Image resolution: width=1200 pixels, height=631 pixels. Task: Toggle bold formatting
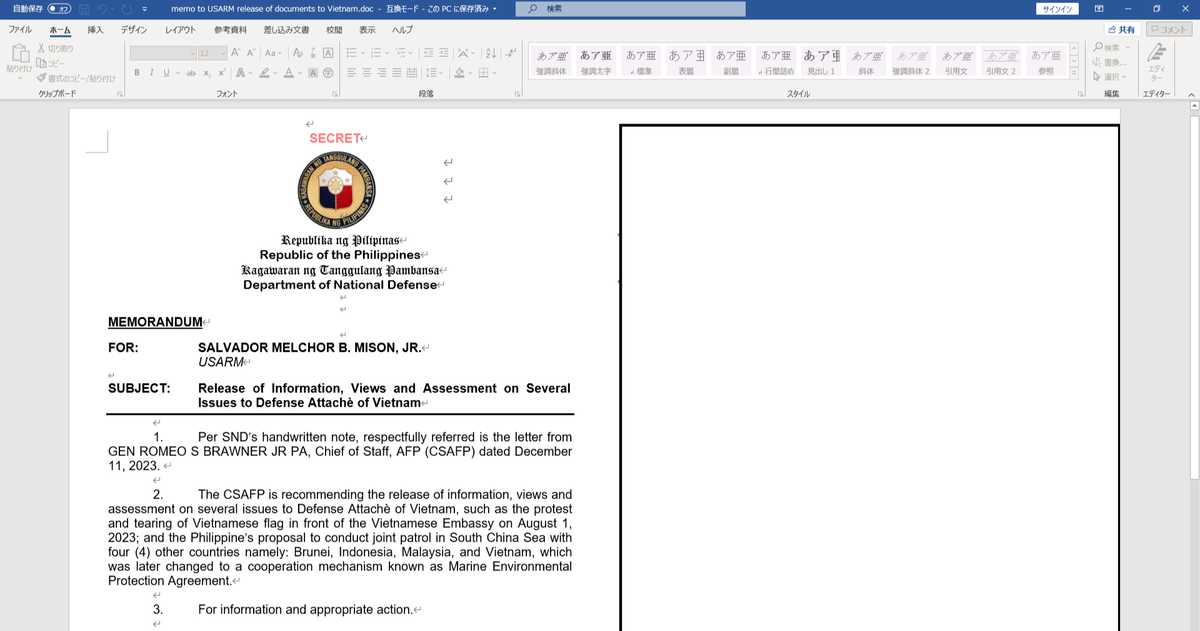(137, 73)
